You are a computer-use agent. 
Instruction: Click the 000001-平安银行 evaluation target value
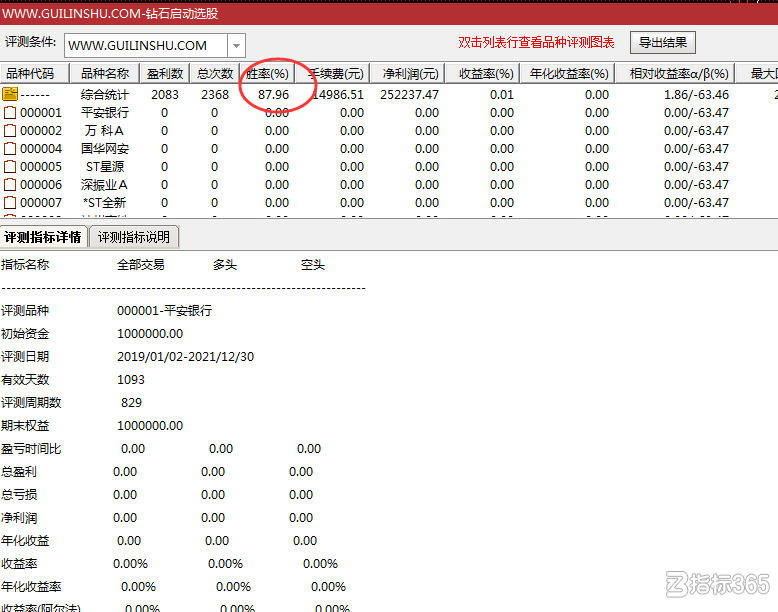164,311
